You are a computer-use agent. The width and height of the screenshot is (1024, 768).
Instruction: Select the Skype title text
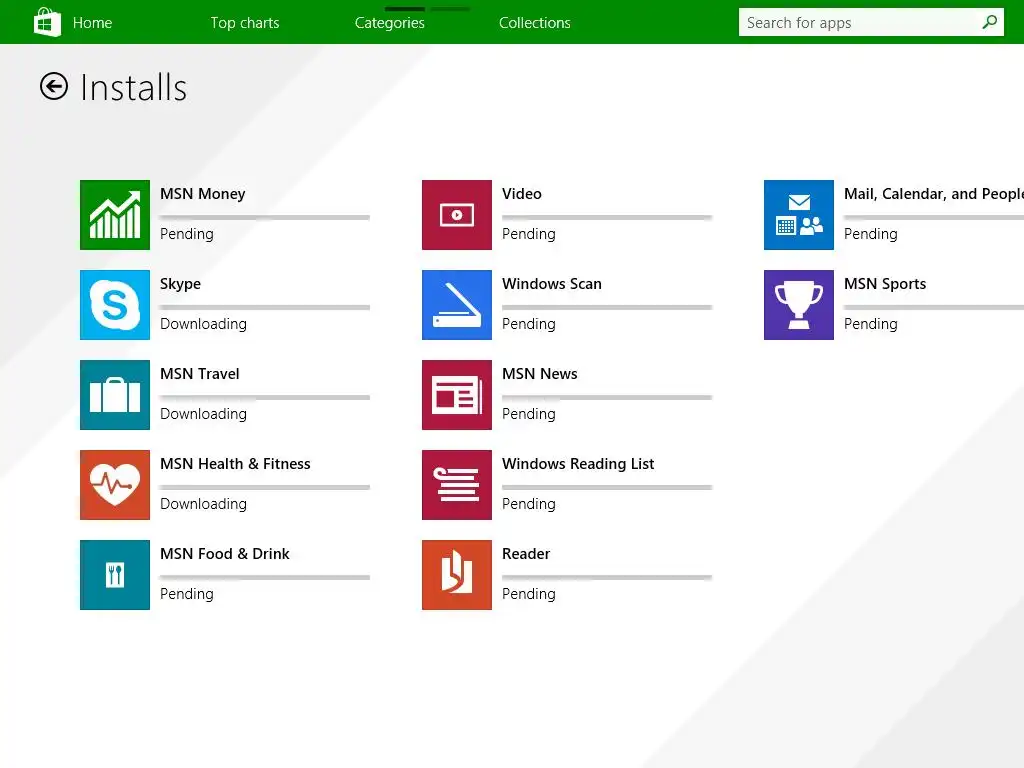click(180, 284)
